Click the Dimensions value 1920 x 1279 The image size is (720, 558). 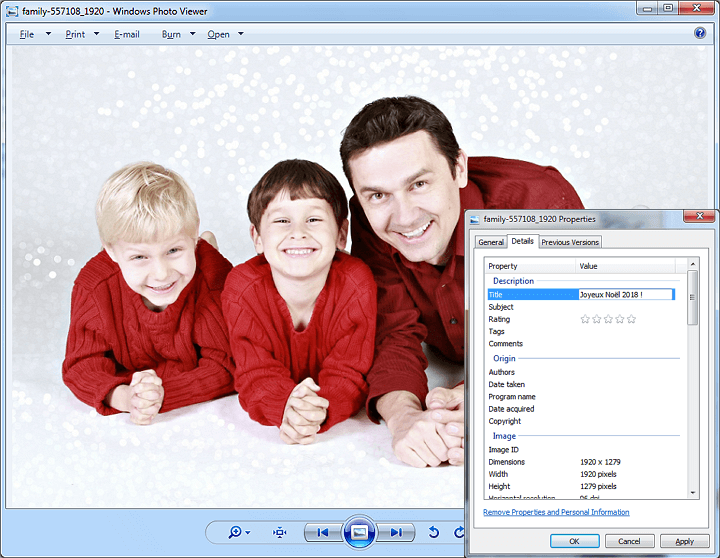point(600,462)
